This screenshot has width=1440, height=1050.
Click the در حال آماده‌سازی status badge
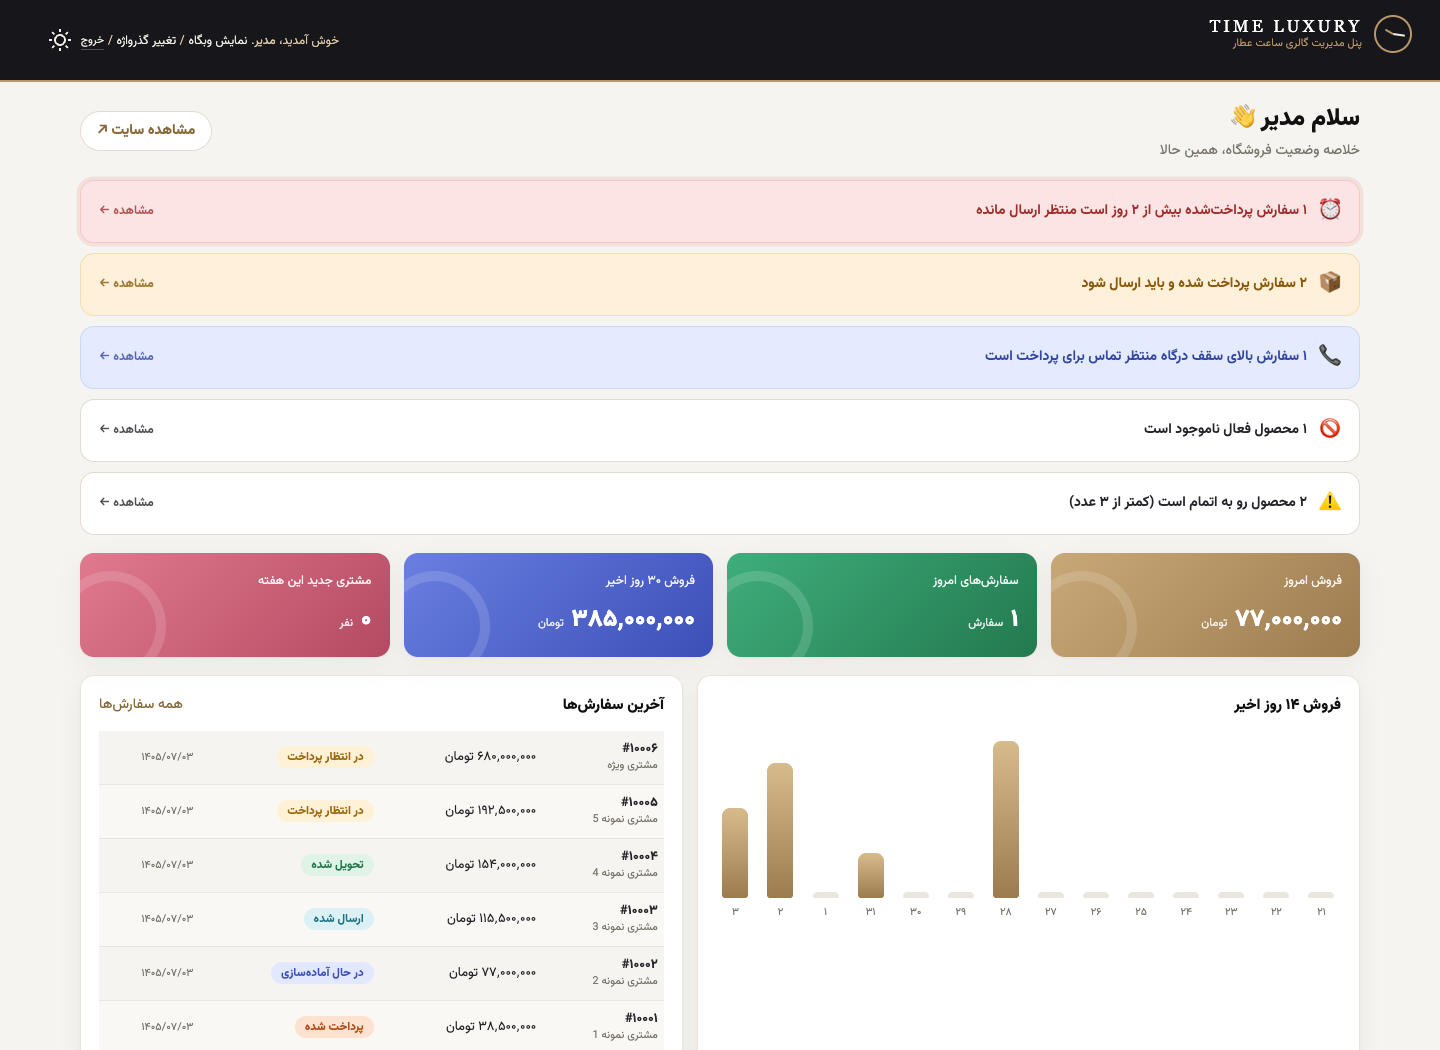(322, 973)
